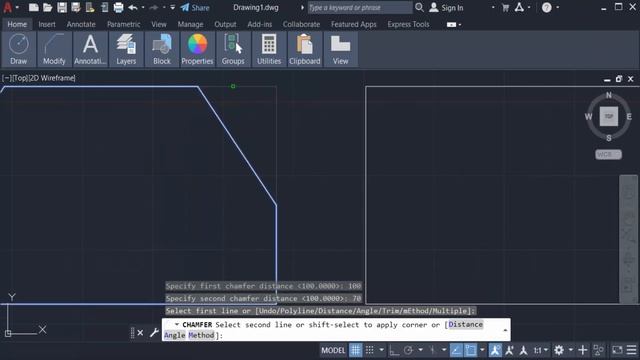640x360 pixels.
Task: Toggle clean screen mode
Action: [617, 350]
